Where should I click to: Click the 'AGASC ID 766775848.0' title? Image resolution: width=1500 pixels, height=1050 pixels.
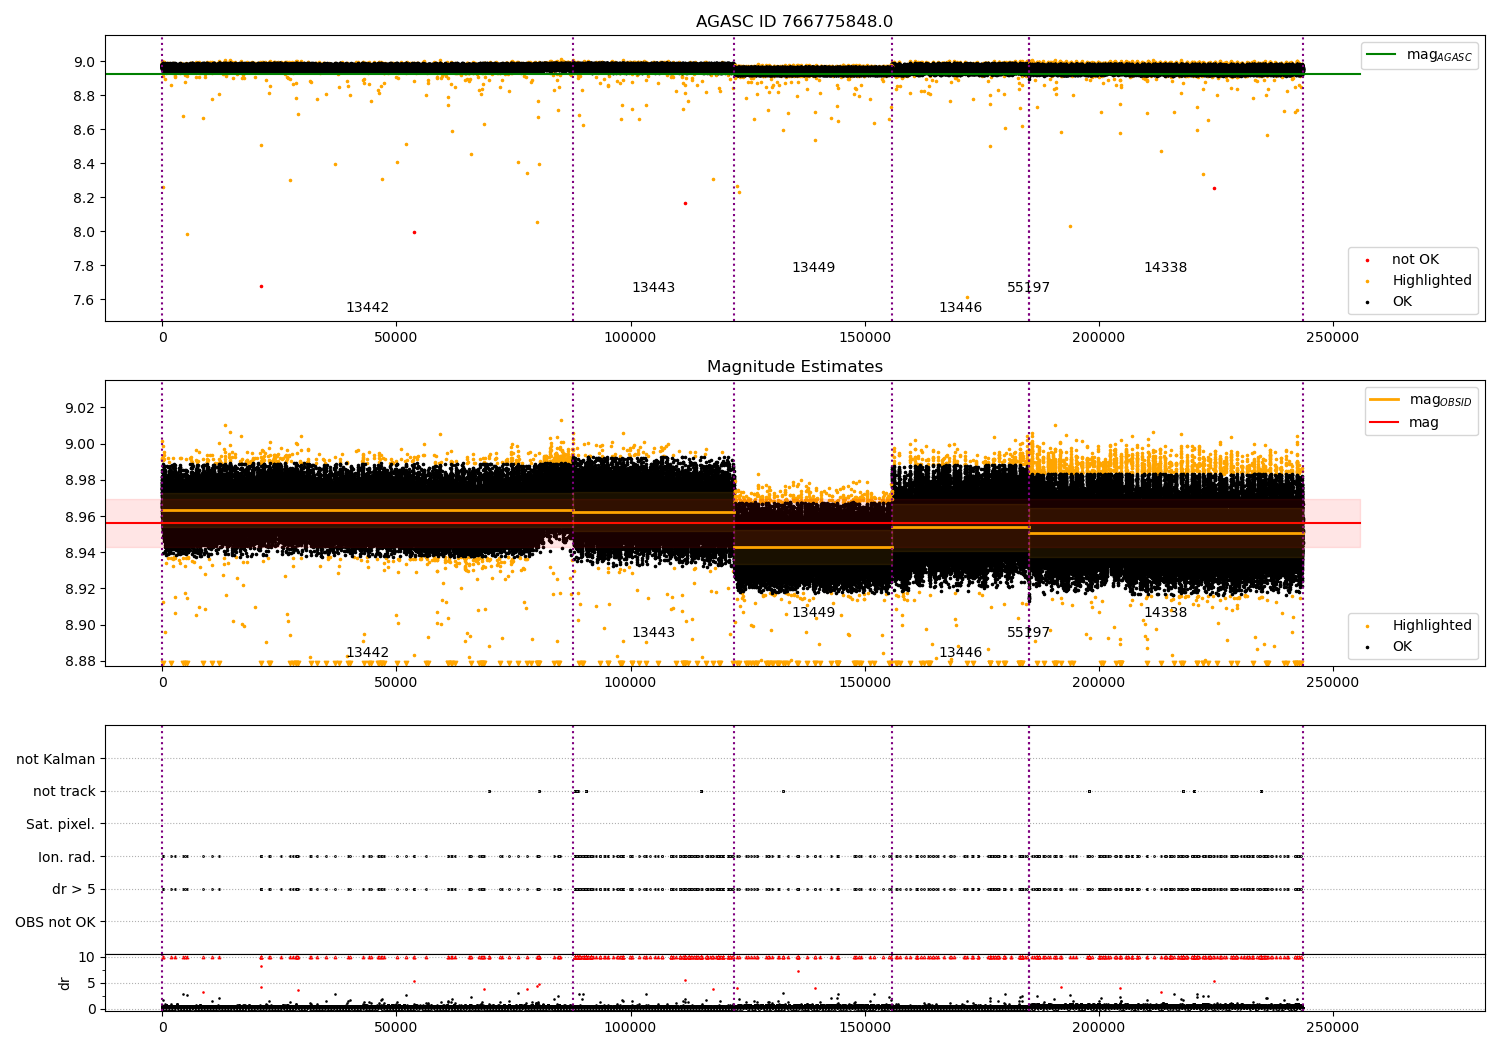click(795, 22)
